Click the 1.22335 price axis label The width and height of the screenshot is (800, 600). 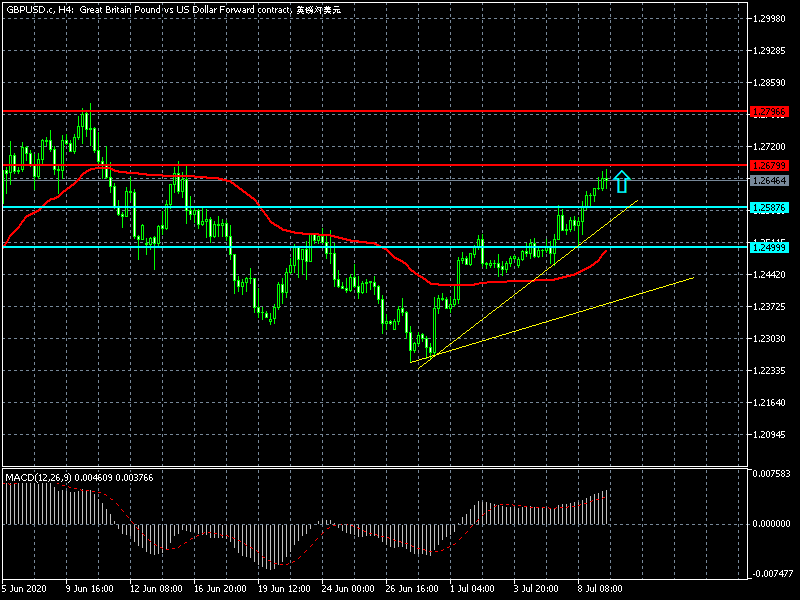[769, 370]
